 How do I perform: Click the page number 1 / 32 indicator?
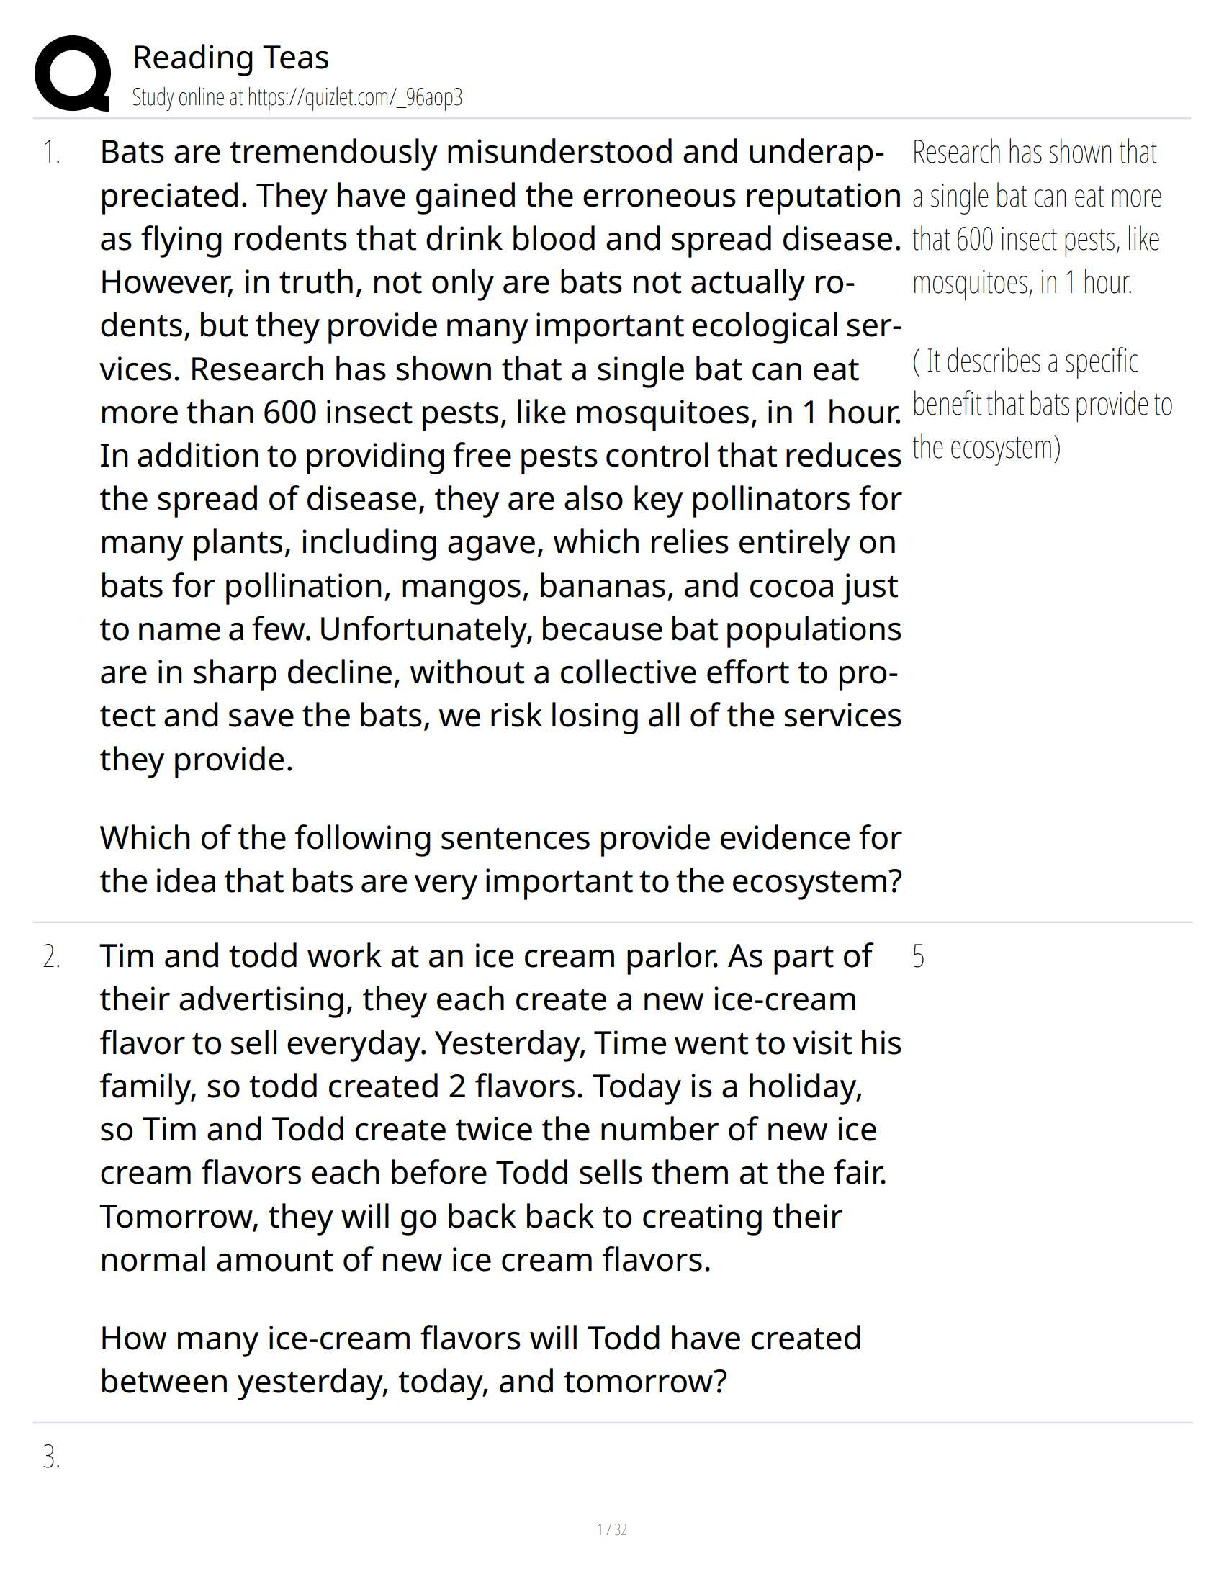pos(611,1529)
